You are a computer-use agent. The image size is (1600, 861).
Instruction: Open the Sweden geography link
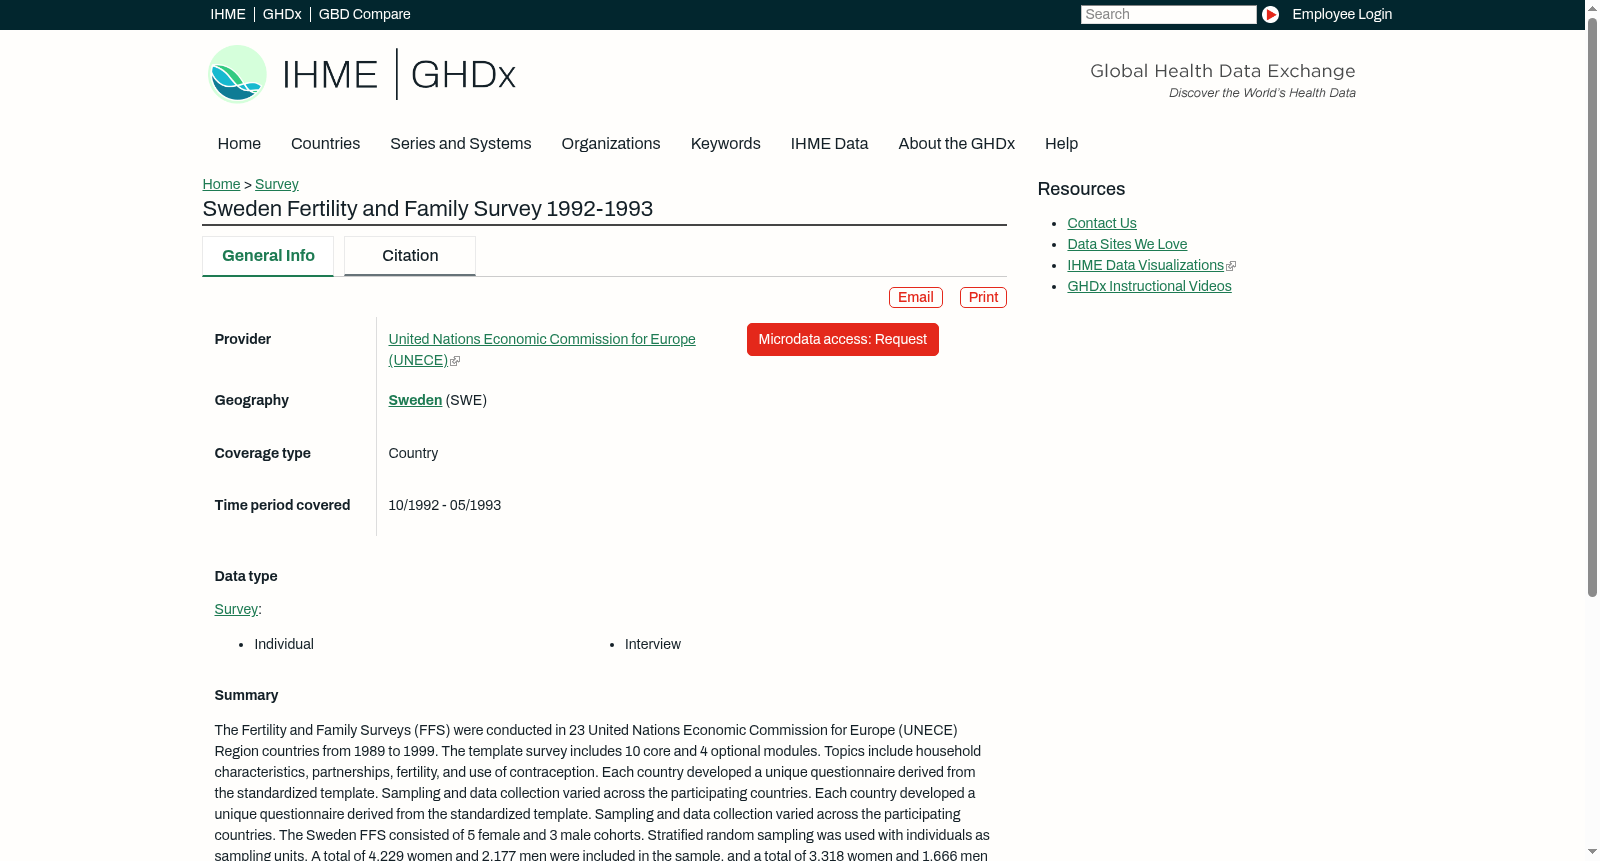click(x=415, y=400)
